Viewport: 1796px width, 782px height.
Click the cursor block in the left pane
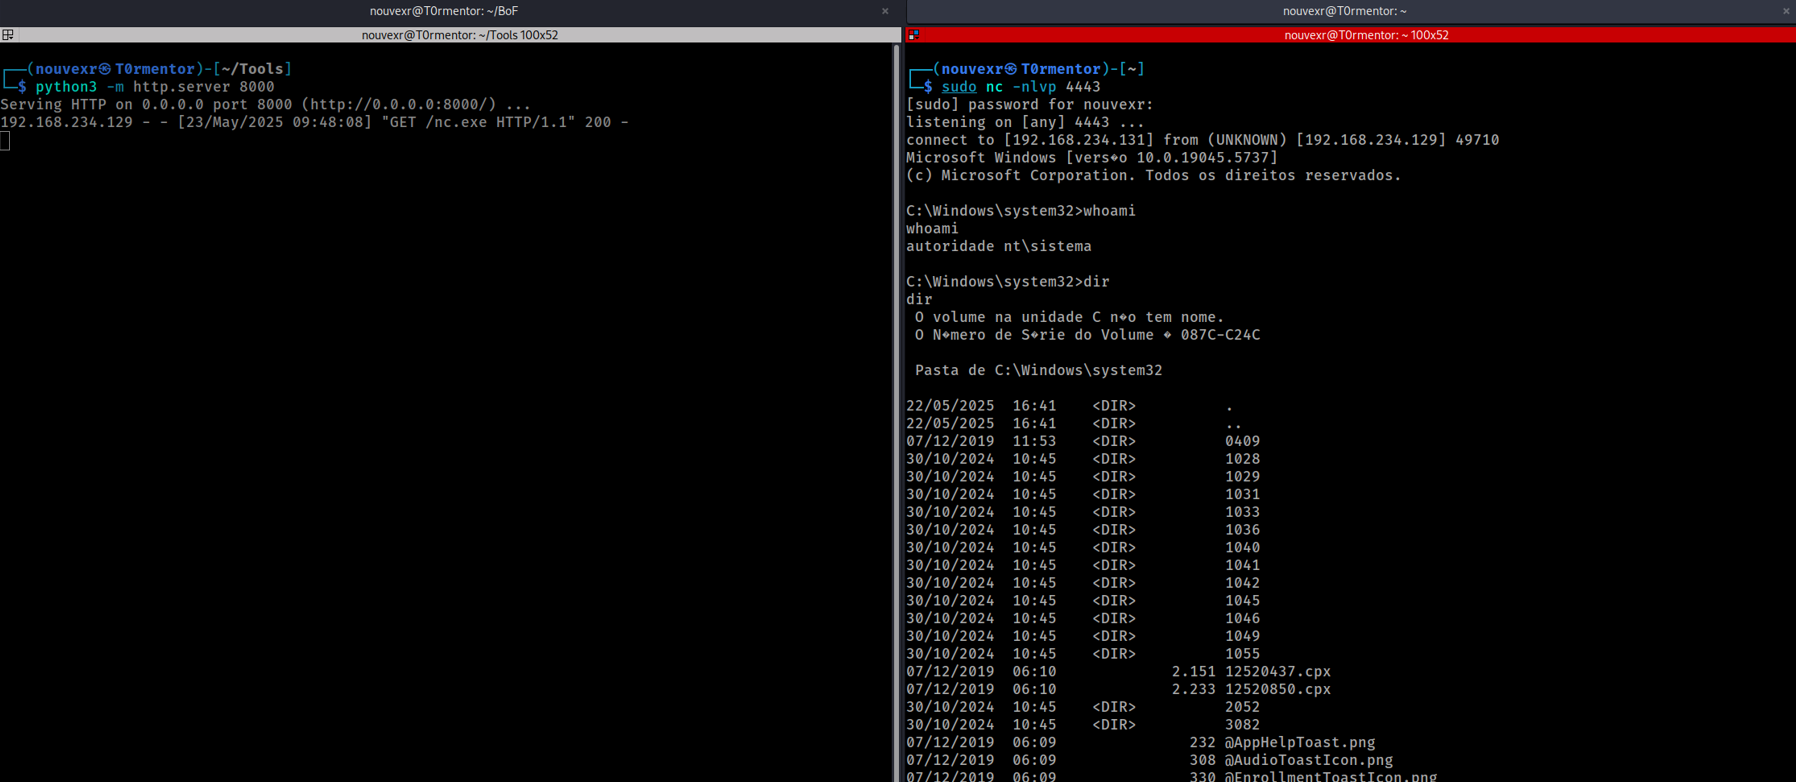[x=5, y=141]
